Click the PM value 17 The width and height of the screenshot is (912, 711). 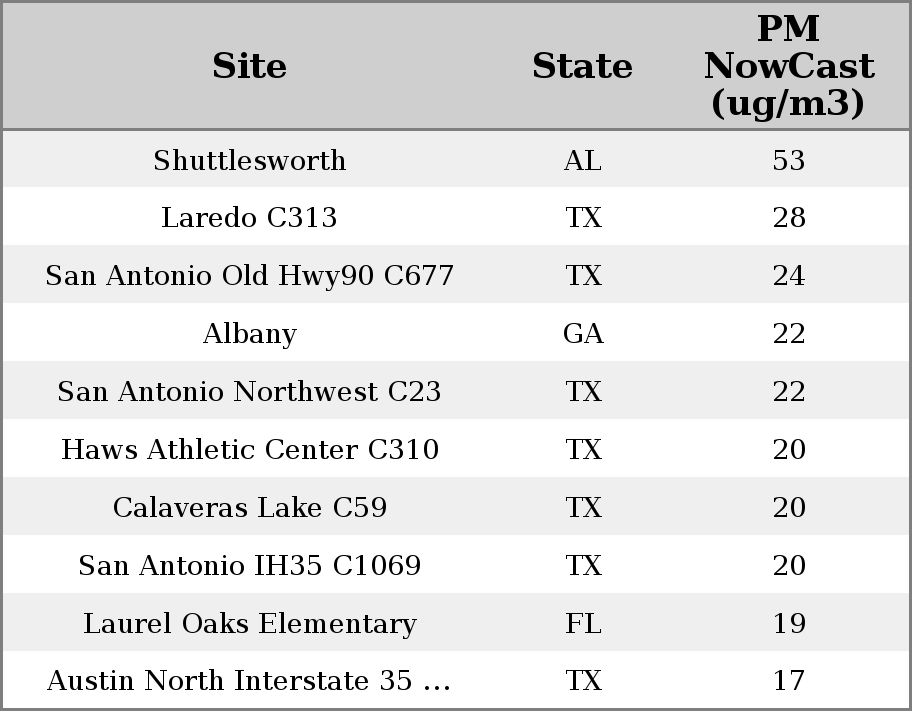pyautogui.click(x=789, y=680)
